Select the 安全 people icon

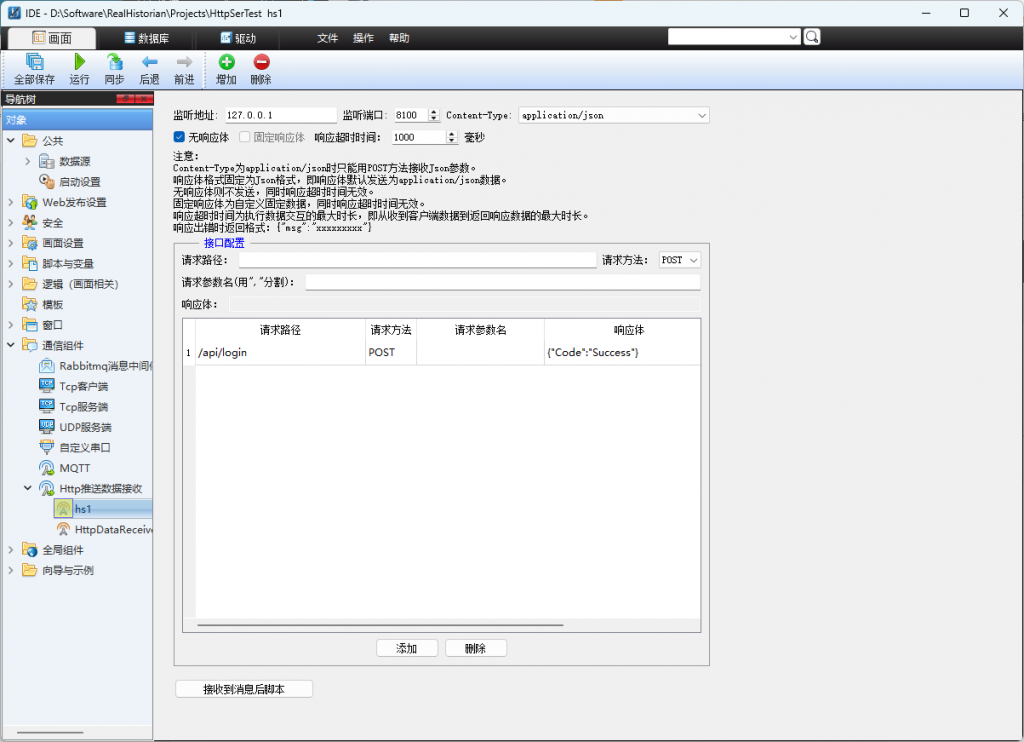(x=29, y=223)
